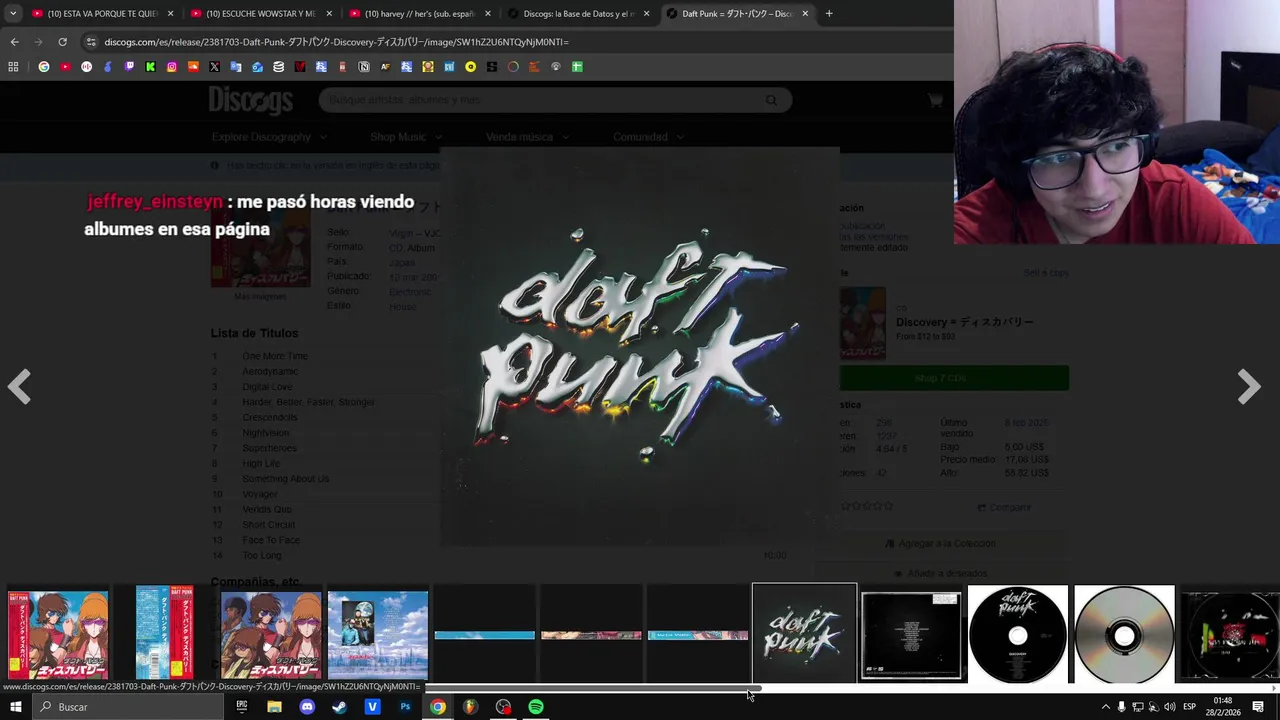Open Discord from taskbar
The image size is (1280, 720).
click(307, 707)
